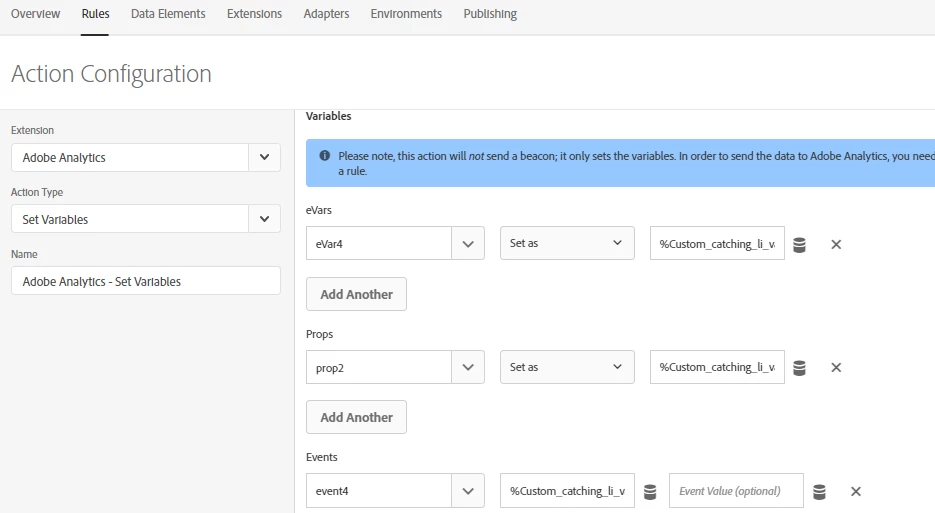Open the Action Type dropdown showing Set Variables
Screen dimensions: 935x513
[x=264, y=219]
